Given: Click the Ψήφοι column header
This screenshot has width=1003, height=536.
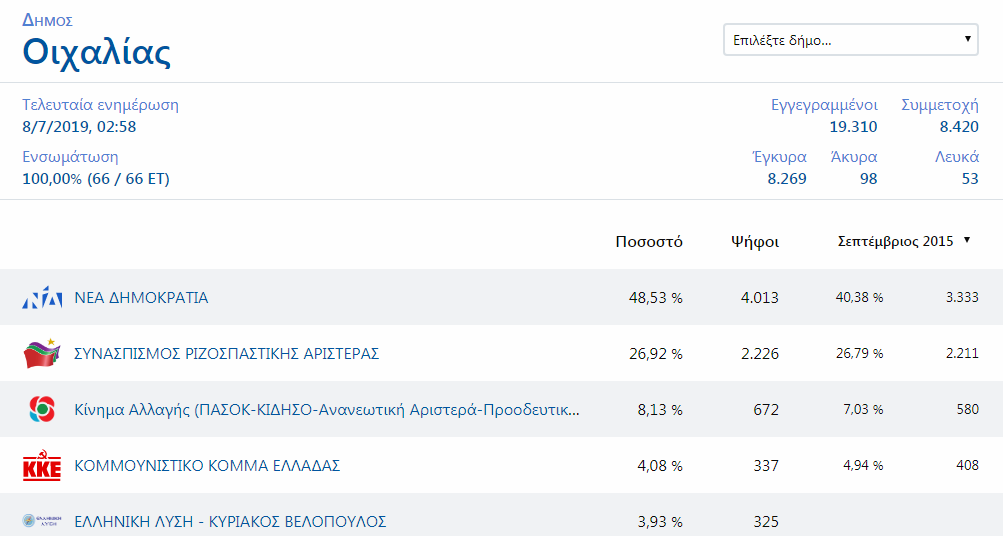Looking at the screenshot, I should click(755, 242).
